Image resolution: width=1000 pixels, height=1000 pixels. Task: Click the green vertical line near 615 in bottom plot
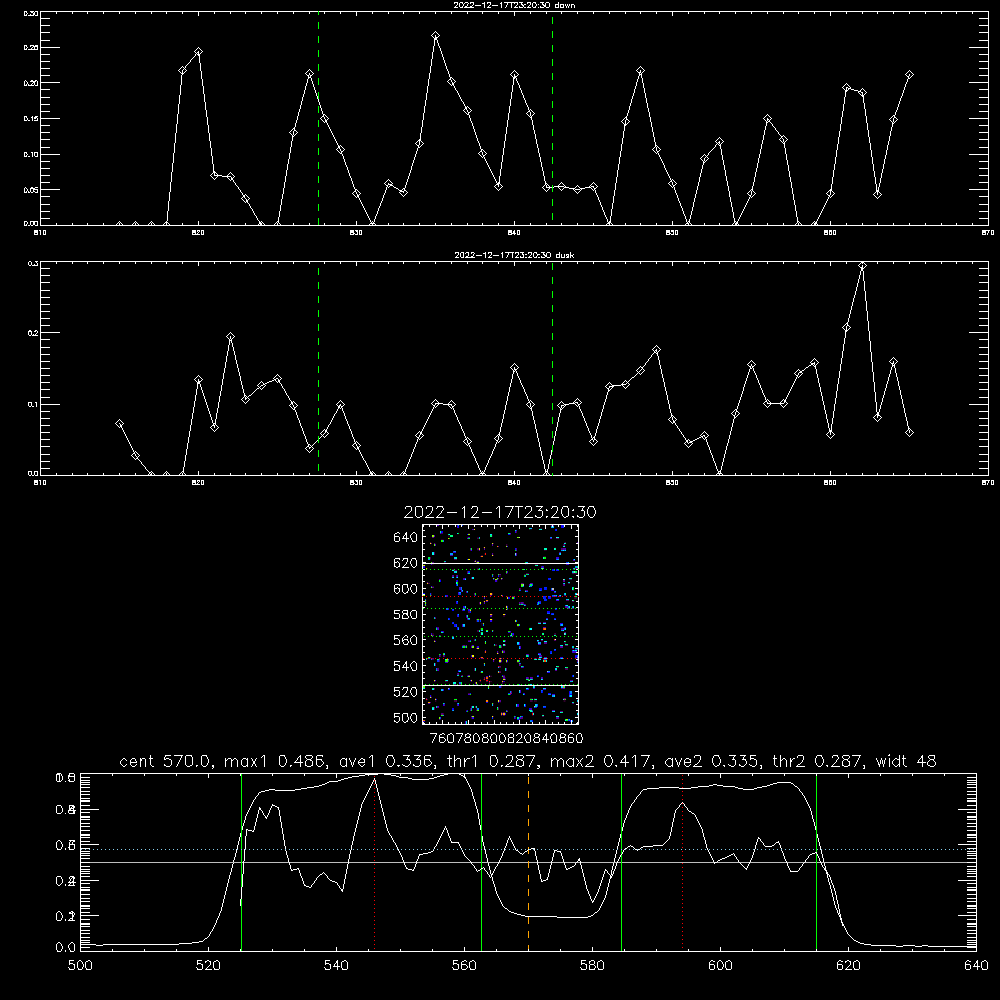coord(816,862)
